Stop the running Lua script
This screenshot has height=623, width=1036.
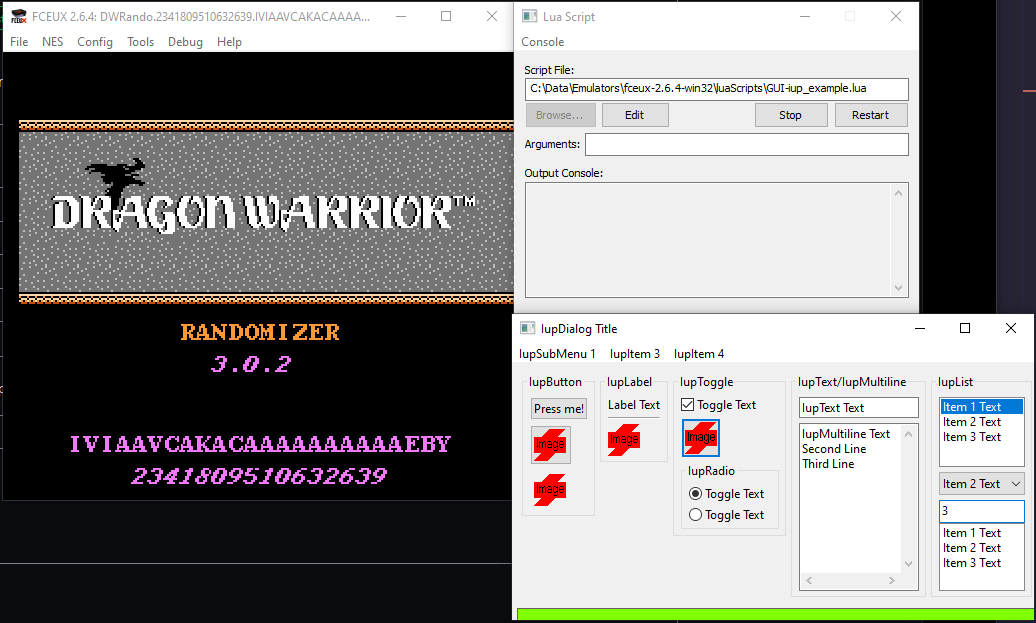(x=790, y=115)
